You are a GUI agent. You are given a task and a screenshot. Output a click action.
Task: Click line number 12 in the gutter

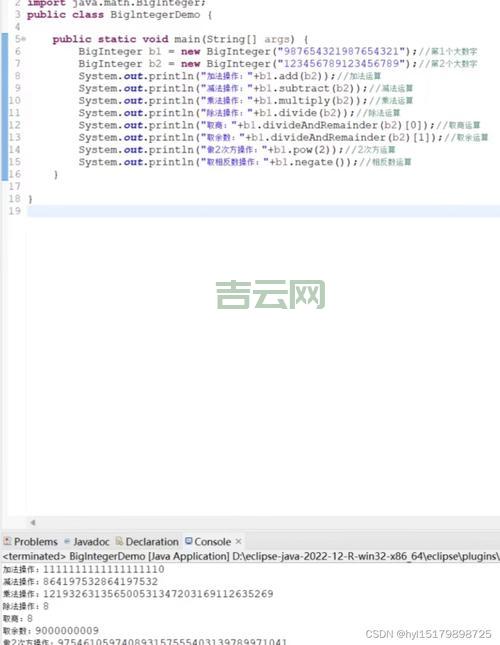[15, 125]
